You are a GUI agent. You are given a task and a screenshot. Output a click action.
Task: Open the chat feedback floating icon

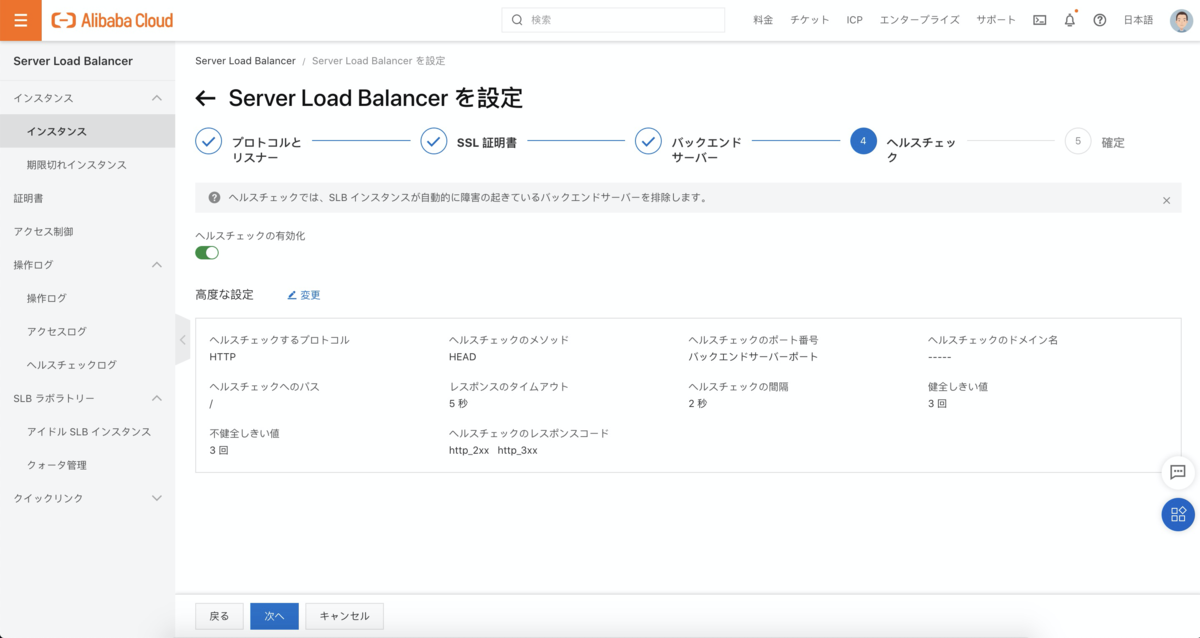[x=1178, y=472]
